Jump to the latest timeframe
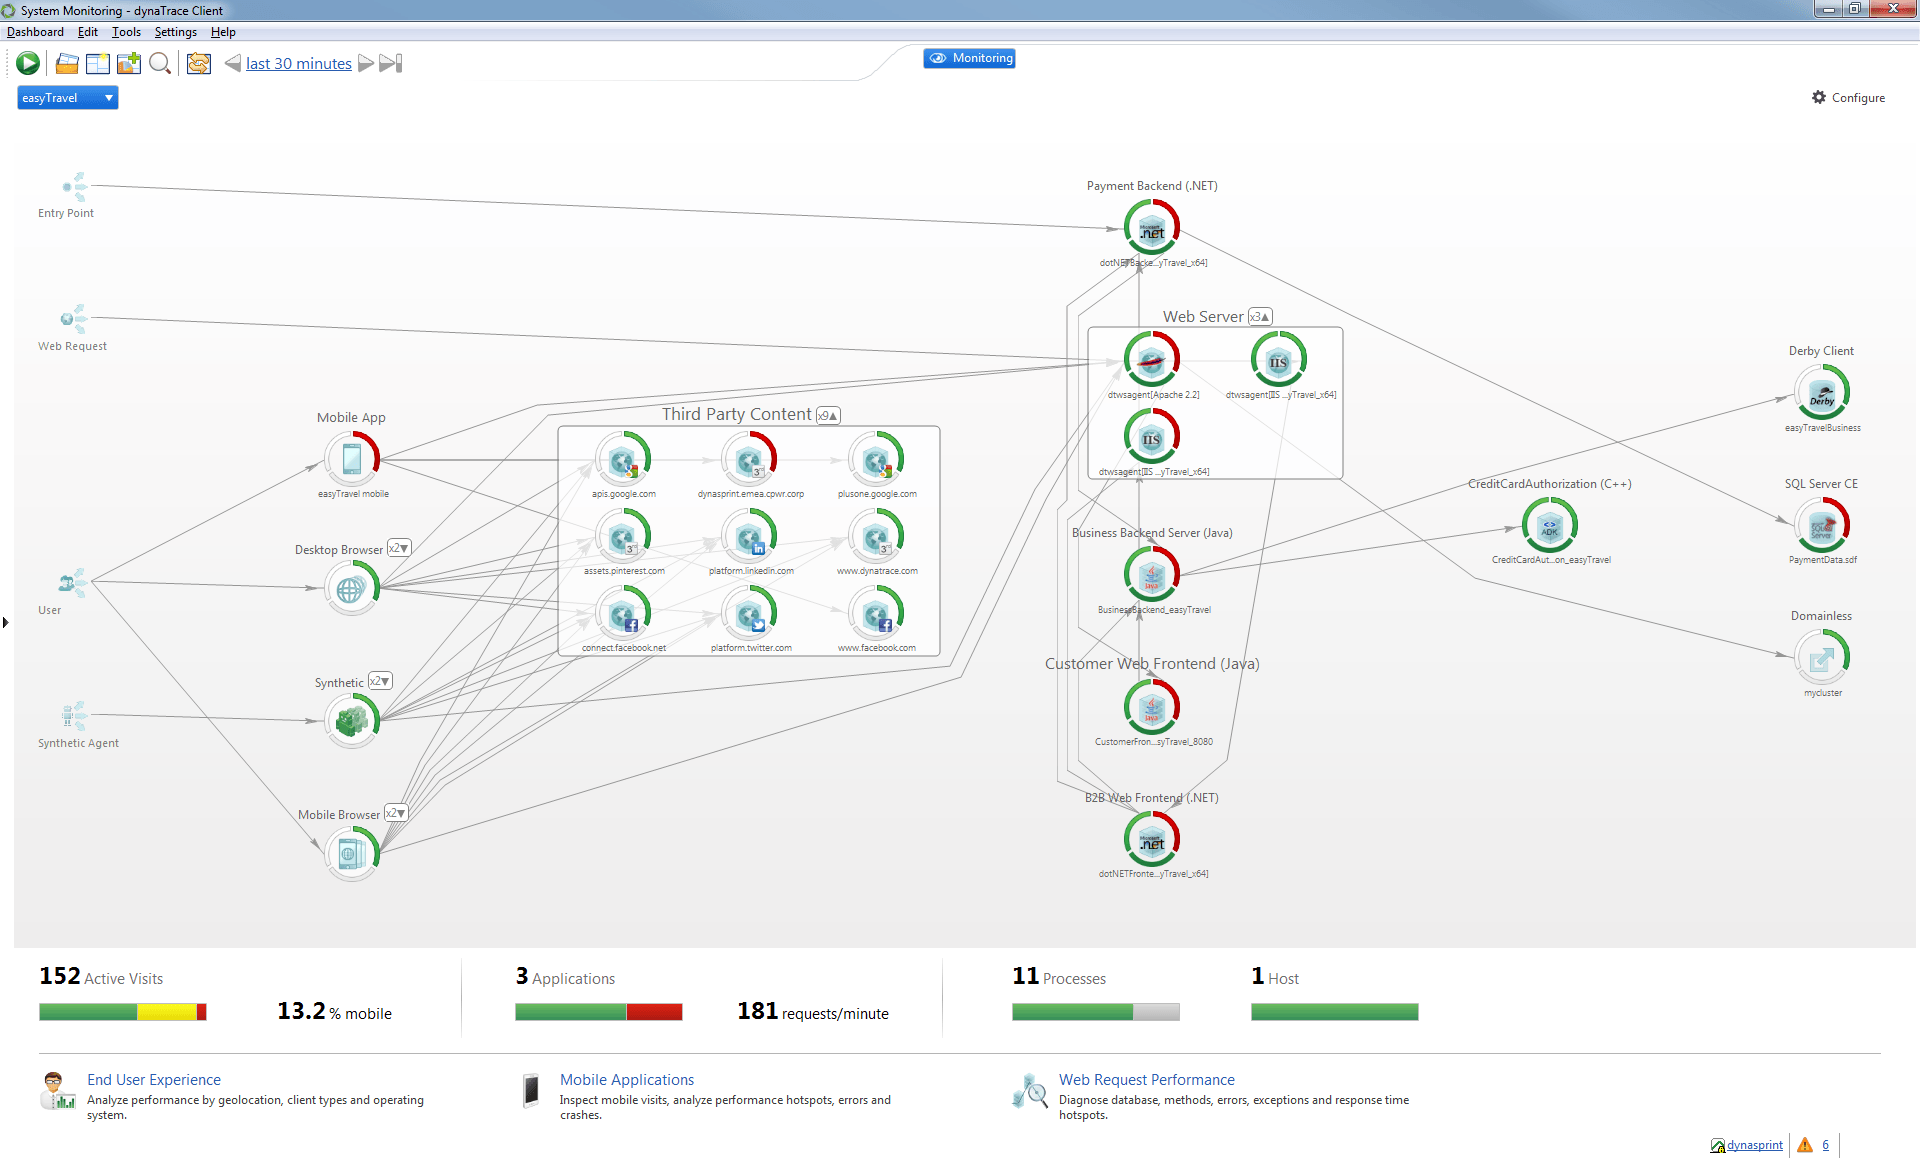The width and height of the screenshot is (1920, 1160). [391, 63]
